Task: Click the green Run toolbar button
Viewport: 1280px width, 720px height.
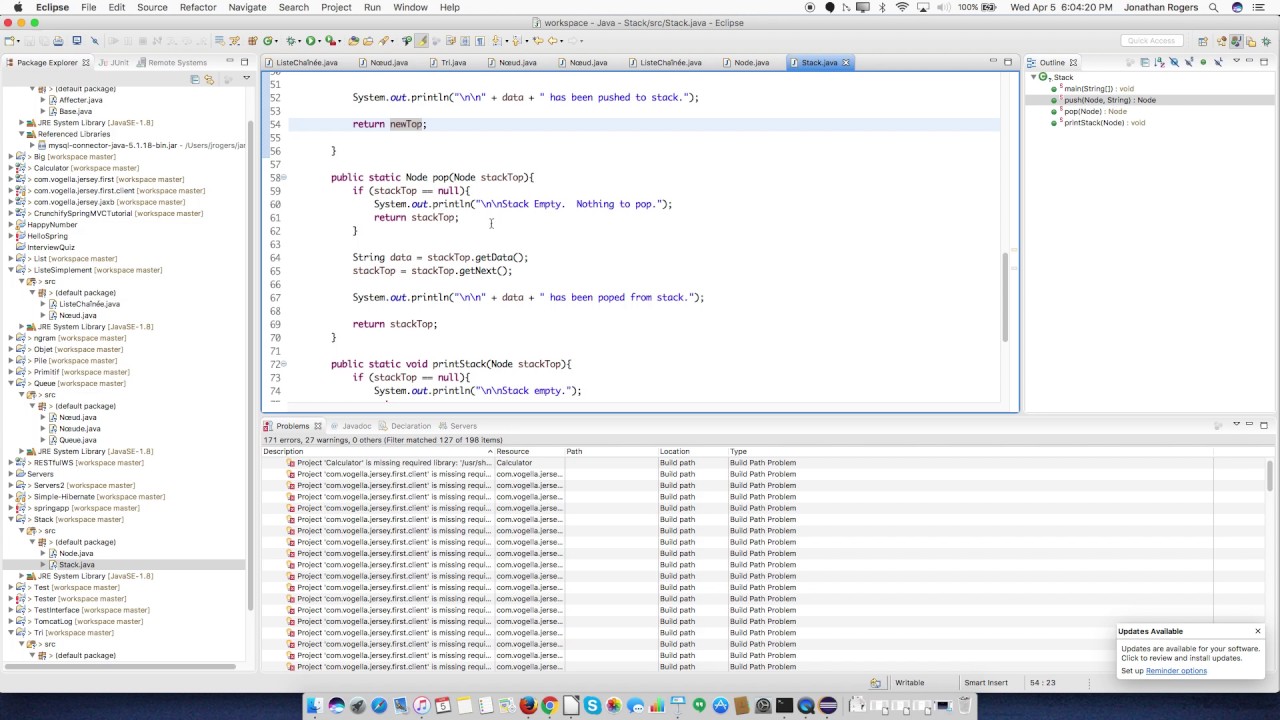Action: point(311,41)
